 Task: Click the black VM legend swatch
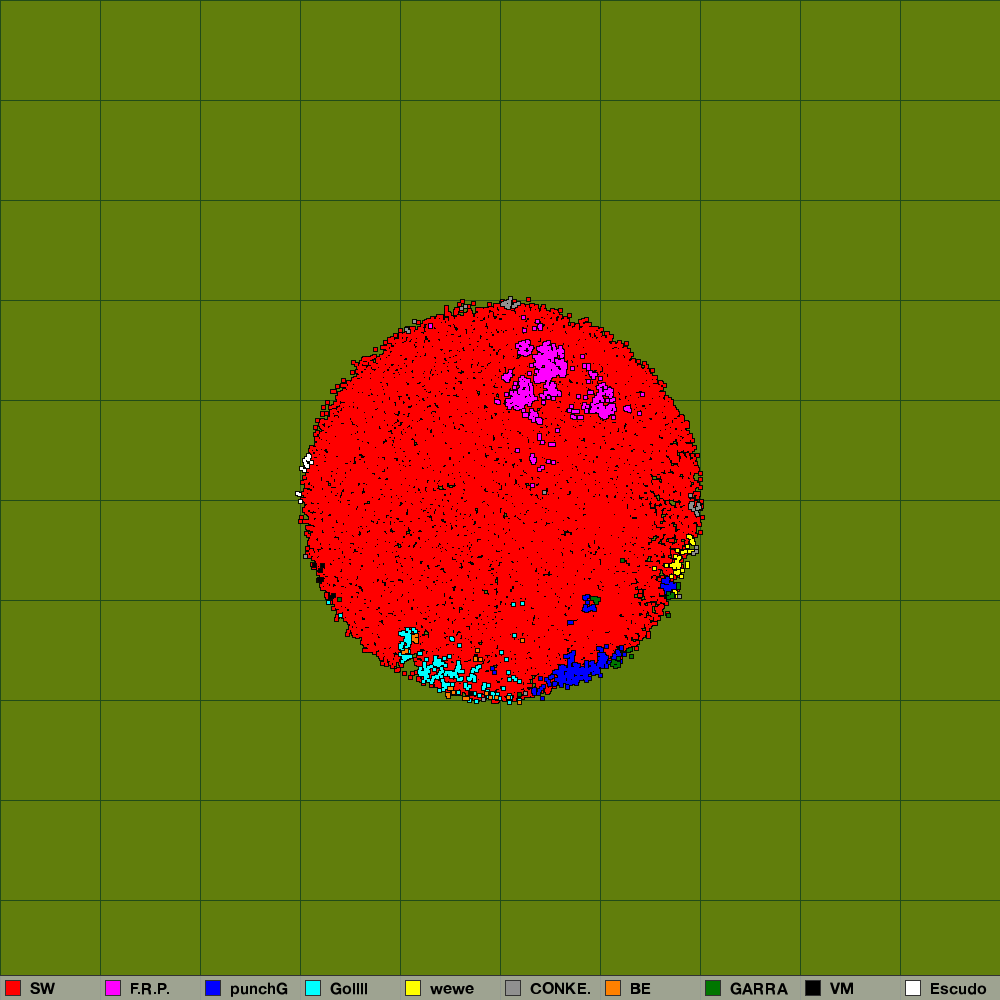click(813, 988)
